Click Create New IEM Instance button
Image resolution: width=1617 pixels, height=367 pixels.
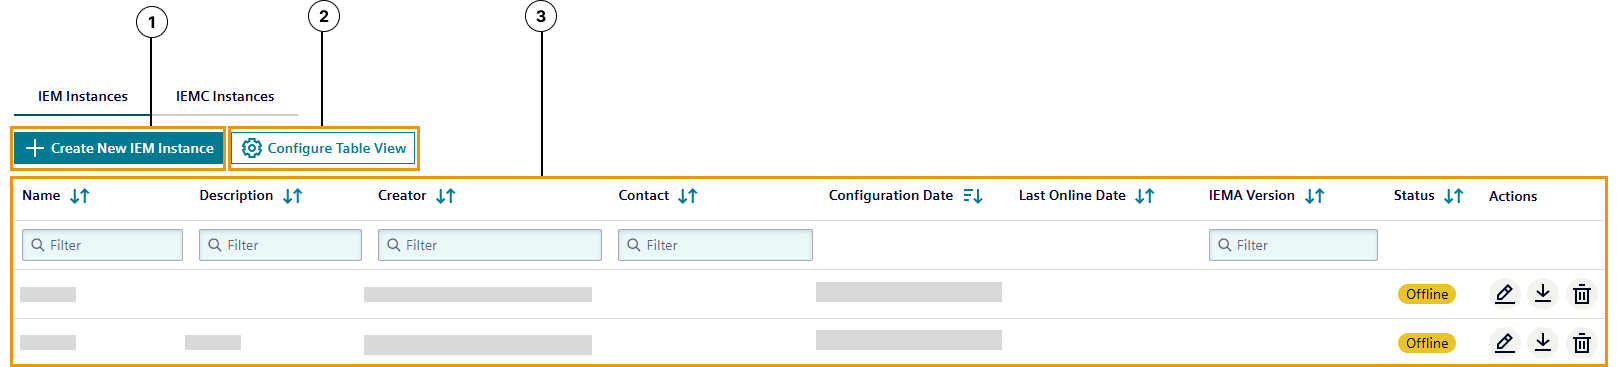(119, 148)
